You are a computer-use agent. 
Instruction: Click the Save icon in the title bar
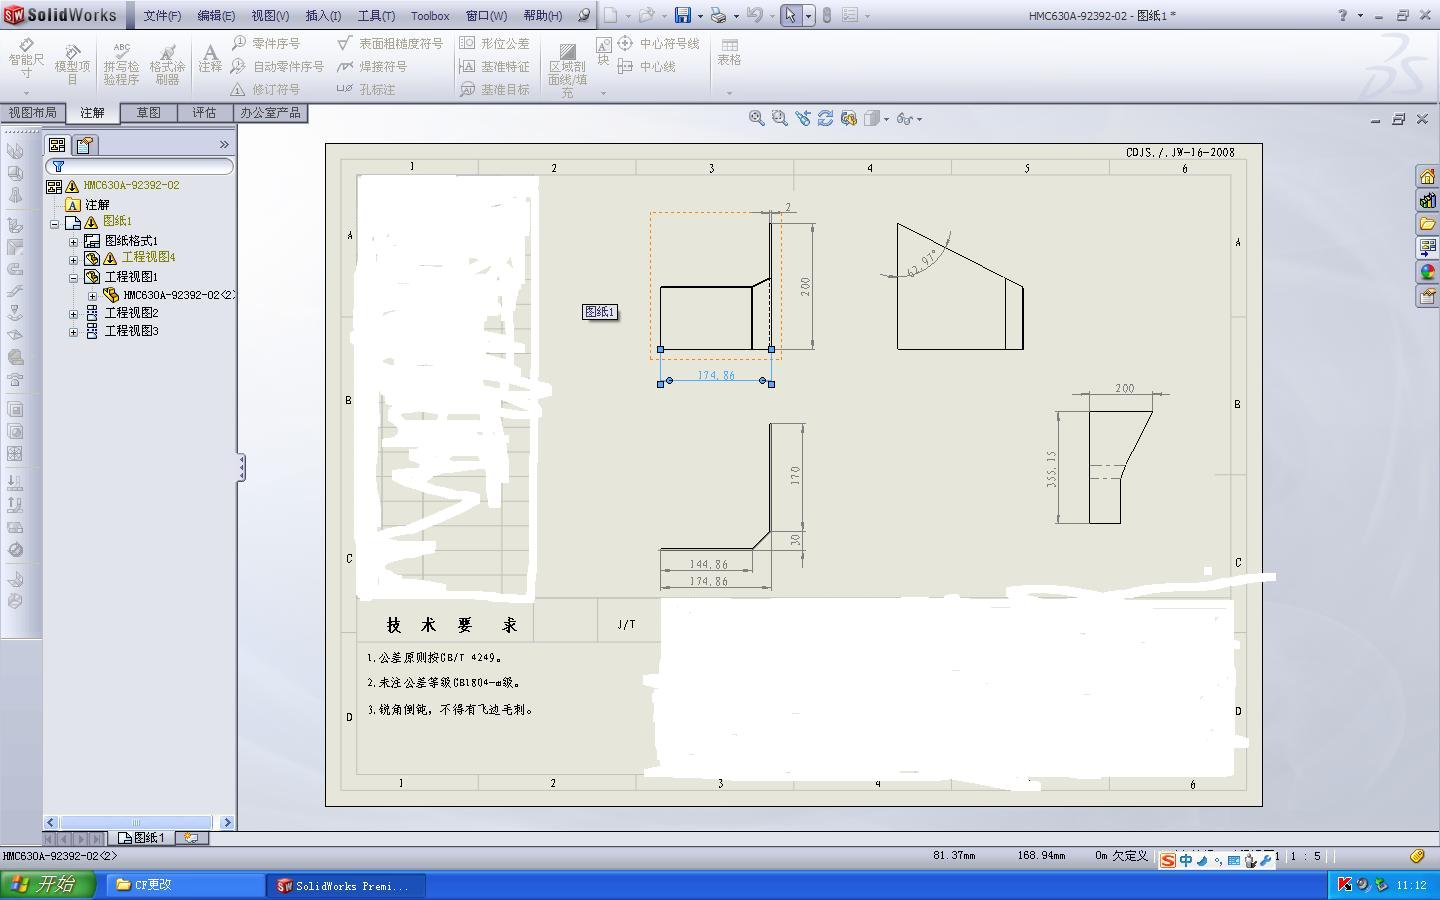(682, 15)
